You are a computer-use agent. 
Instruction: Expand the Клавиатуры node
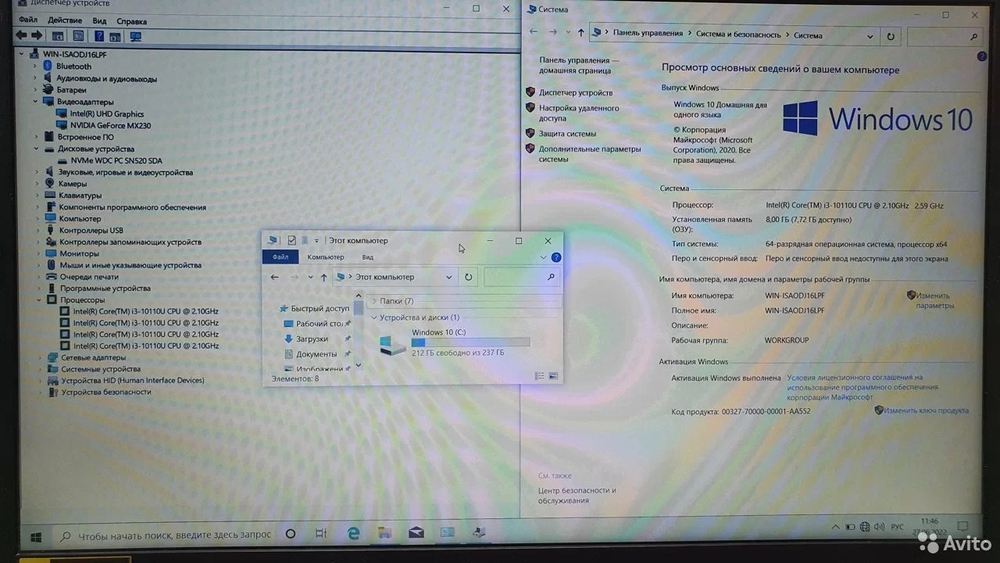[37, 195]
